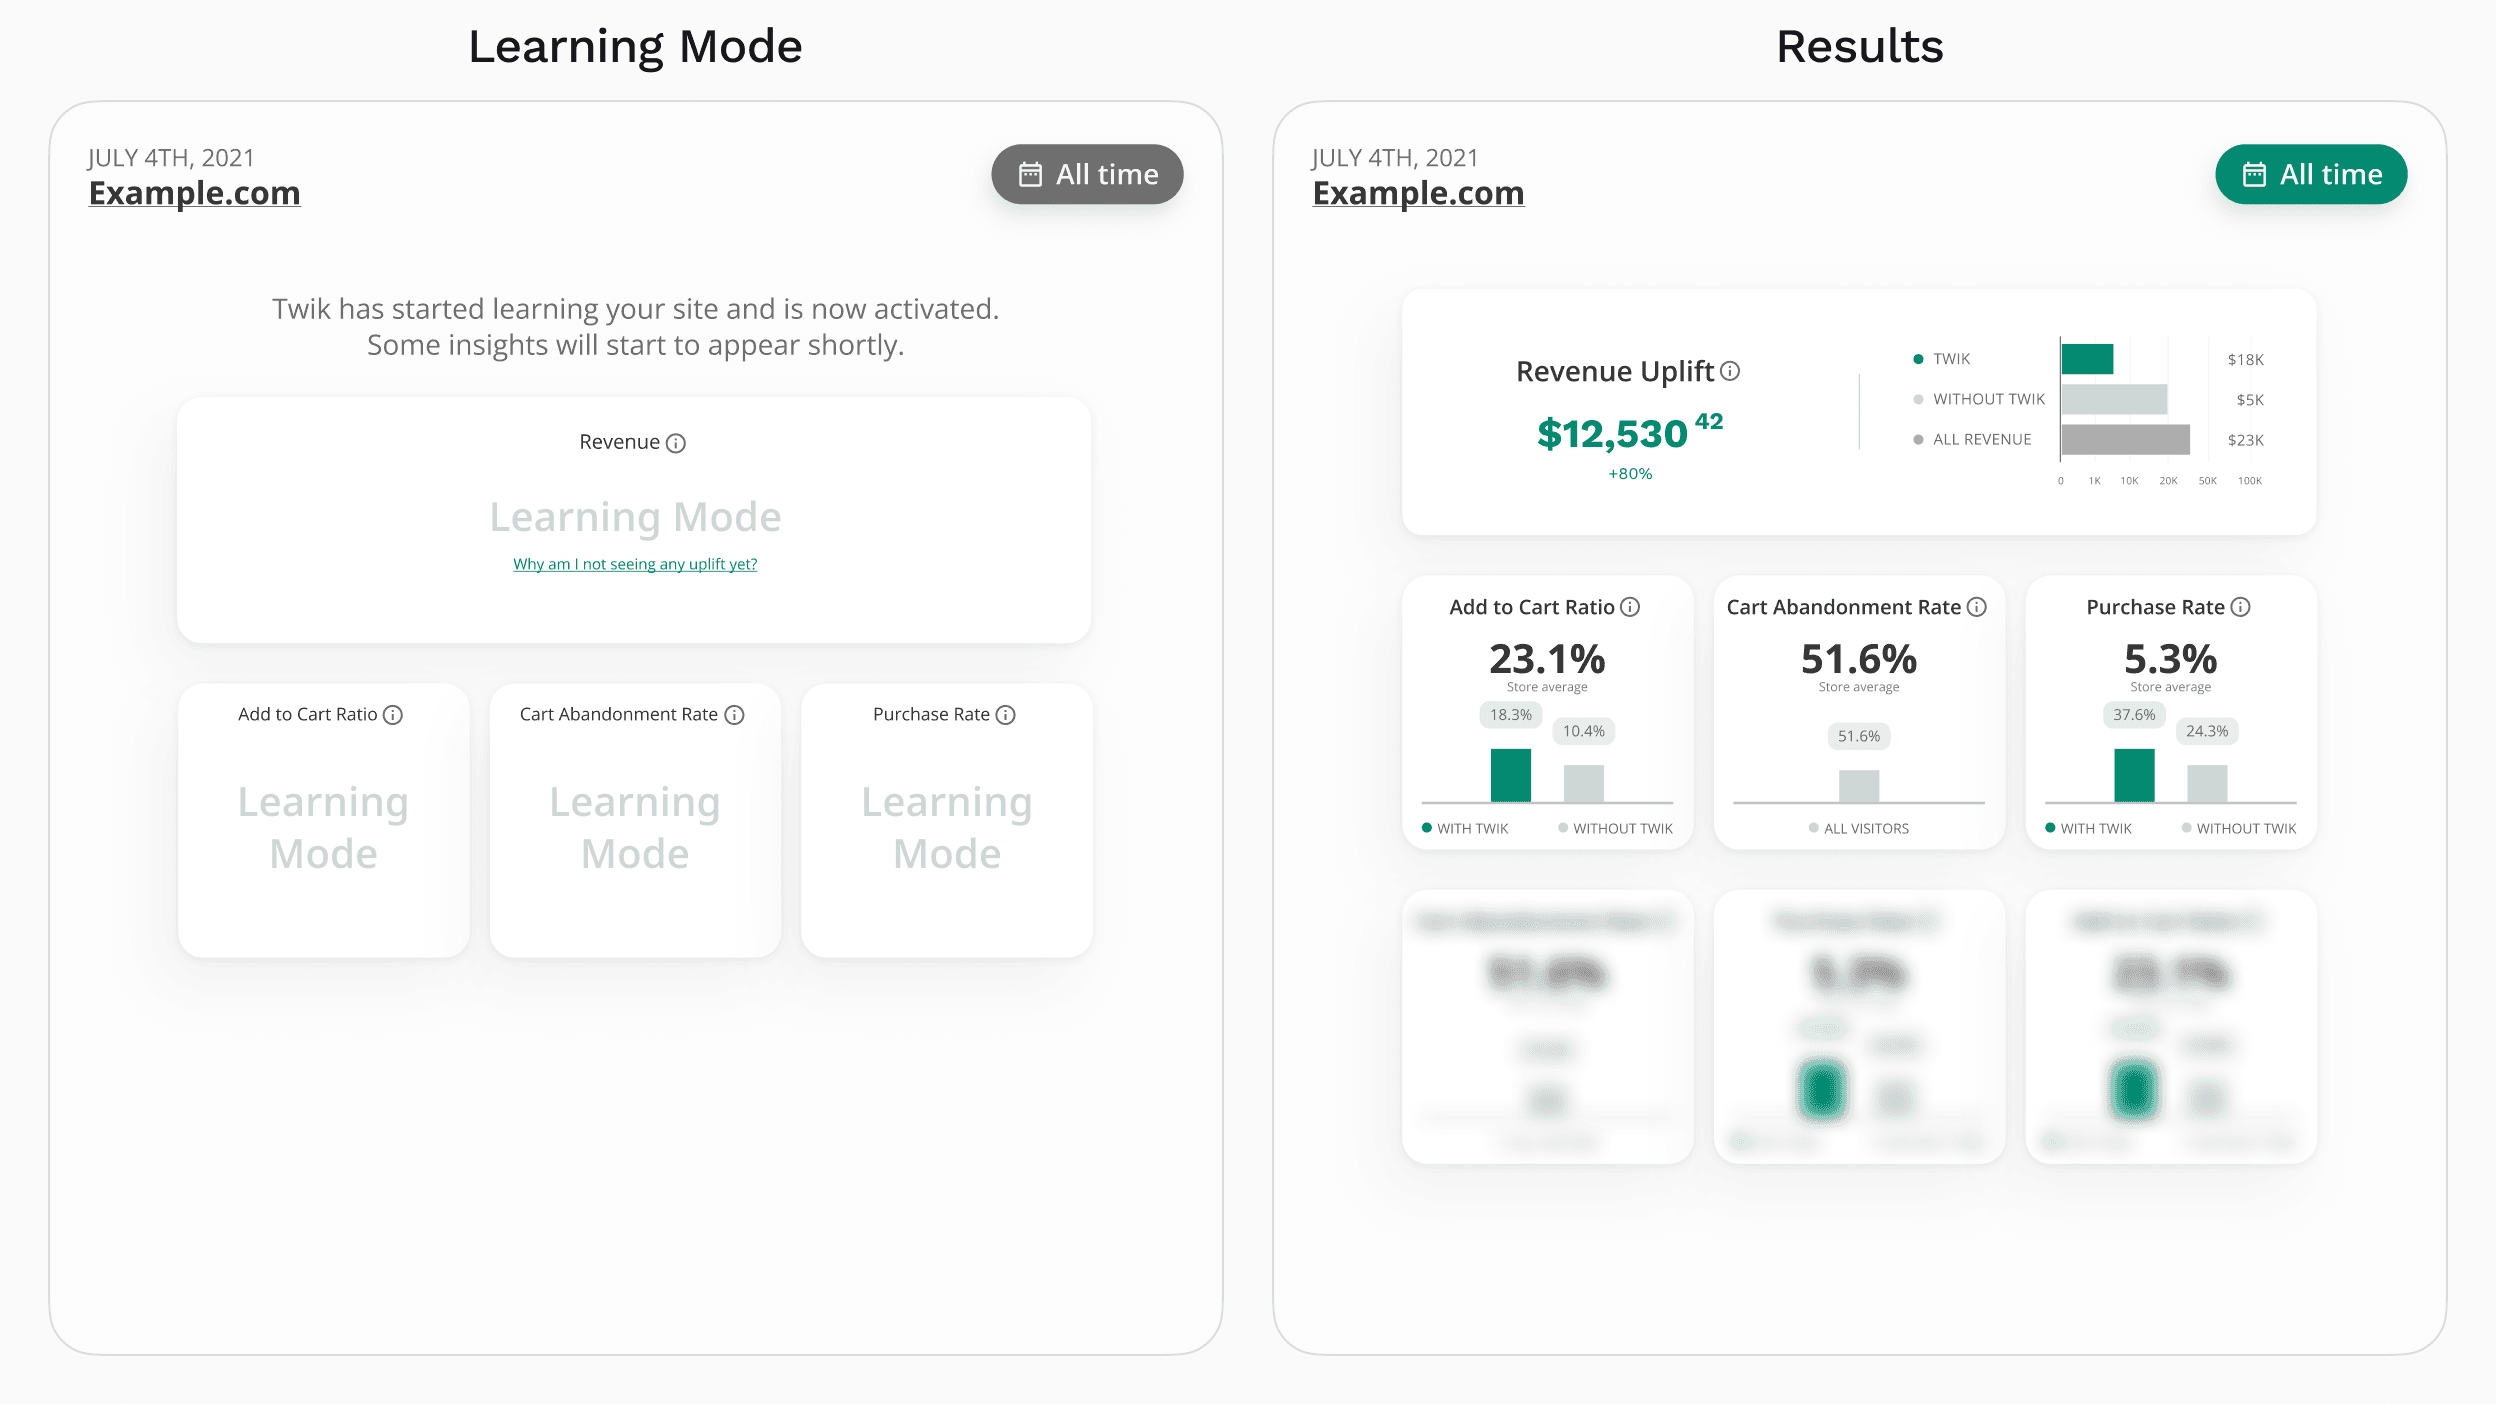
Task: Click the calendar icon on the Learning Mode panel
Action: (x=1030, y=173)
